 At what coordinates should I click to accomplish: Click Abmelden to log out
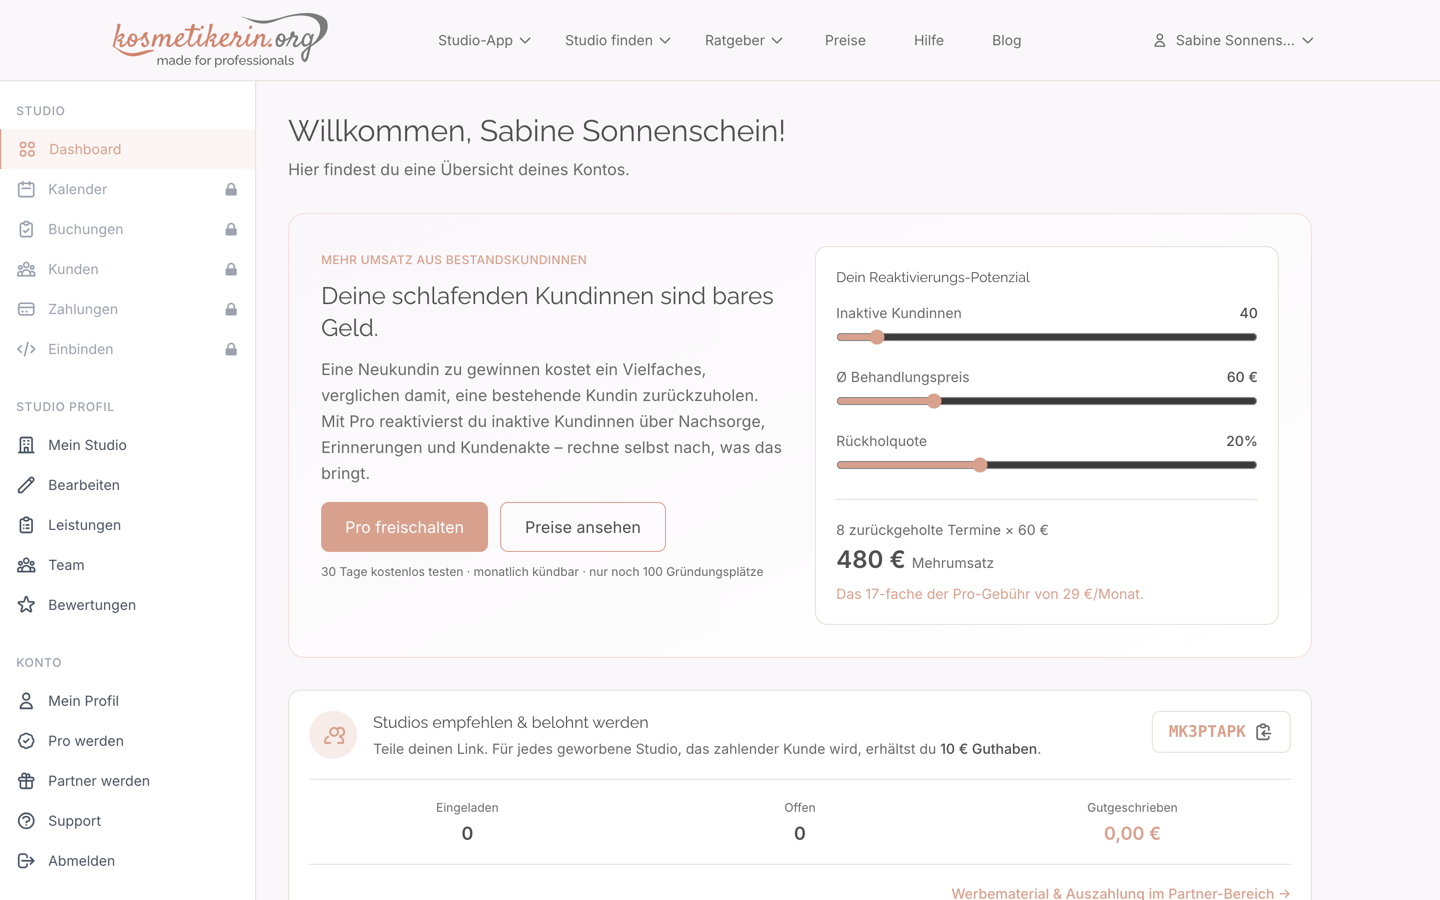pos(128,861)
